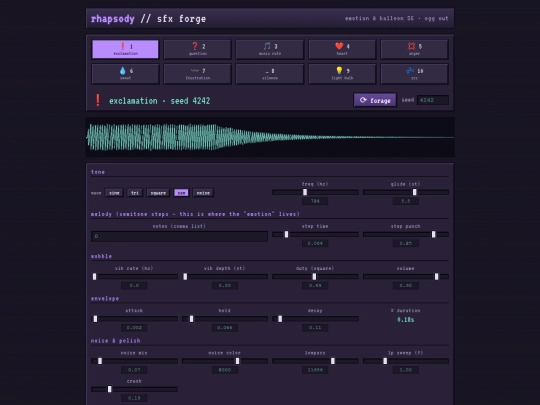Click the lowpass value field
Image resolution: width=540 pixels, height=405 pixels.
tap(315, 370)
